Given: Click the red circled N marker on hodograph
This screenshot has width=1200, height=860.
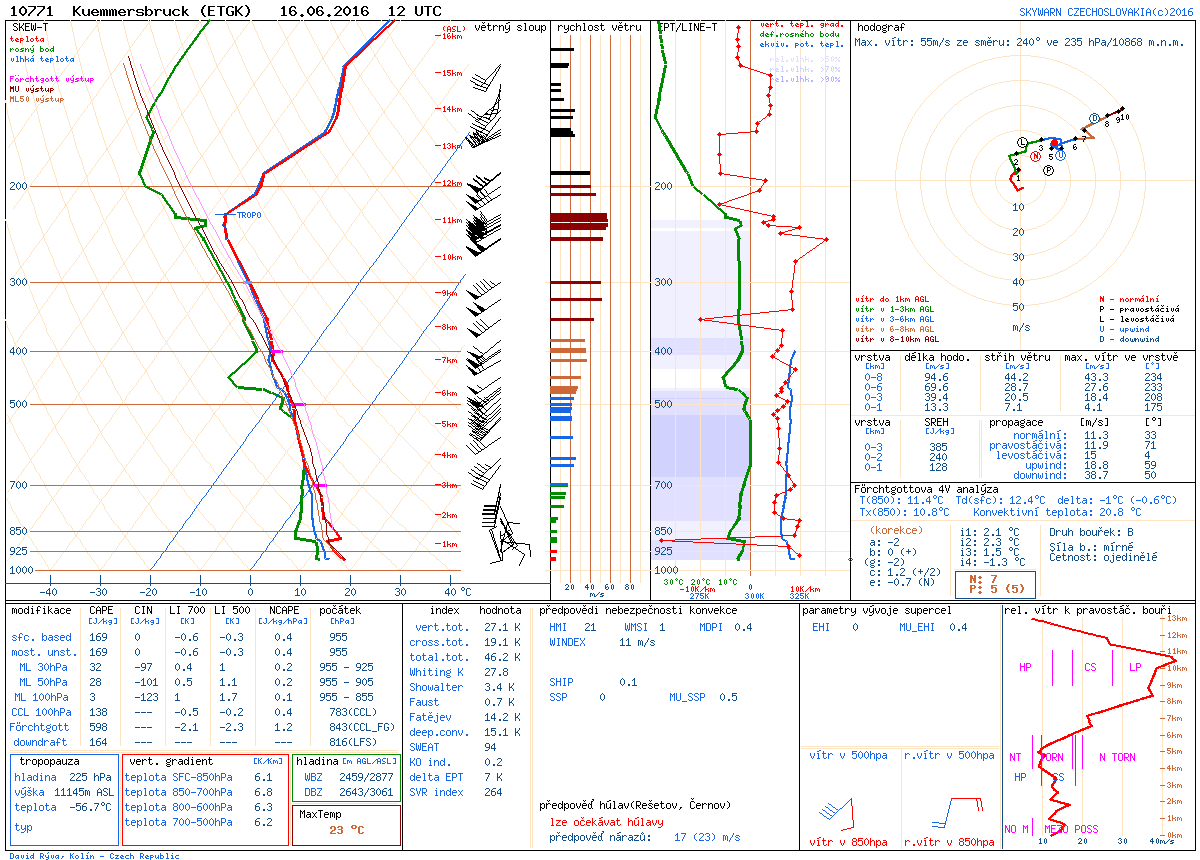Looking at the screenshot, I should tap(1036, 156).
